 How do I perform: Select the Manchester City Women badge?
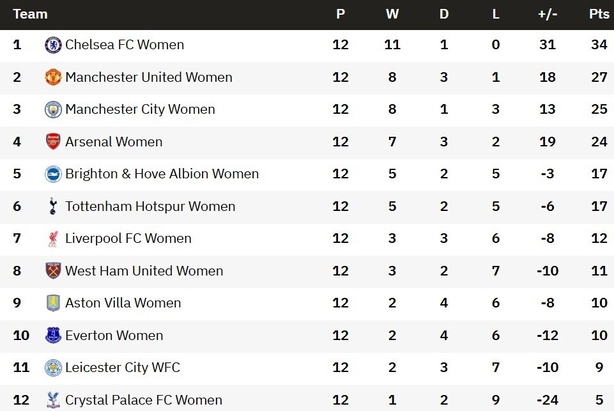coord(53,109)
